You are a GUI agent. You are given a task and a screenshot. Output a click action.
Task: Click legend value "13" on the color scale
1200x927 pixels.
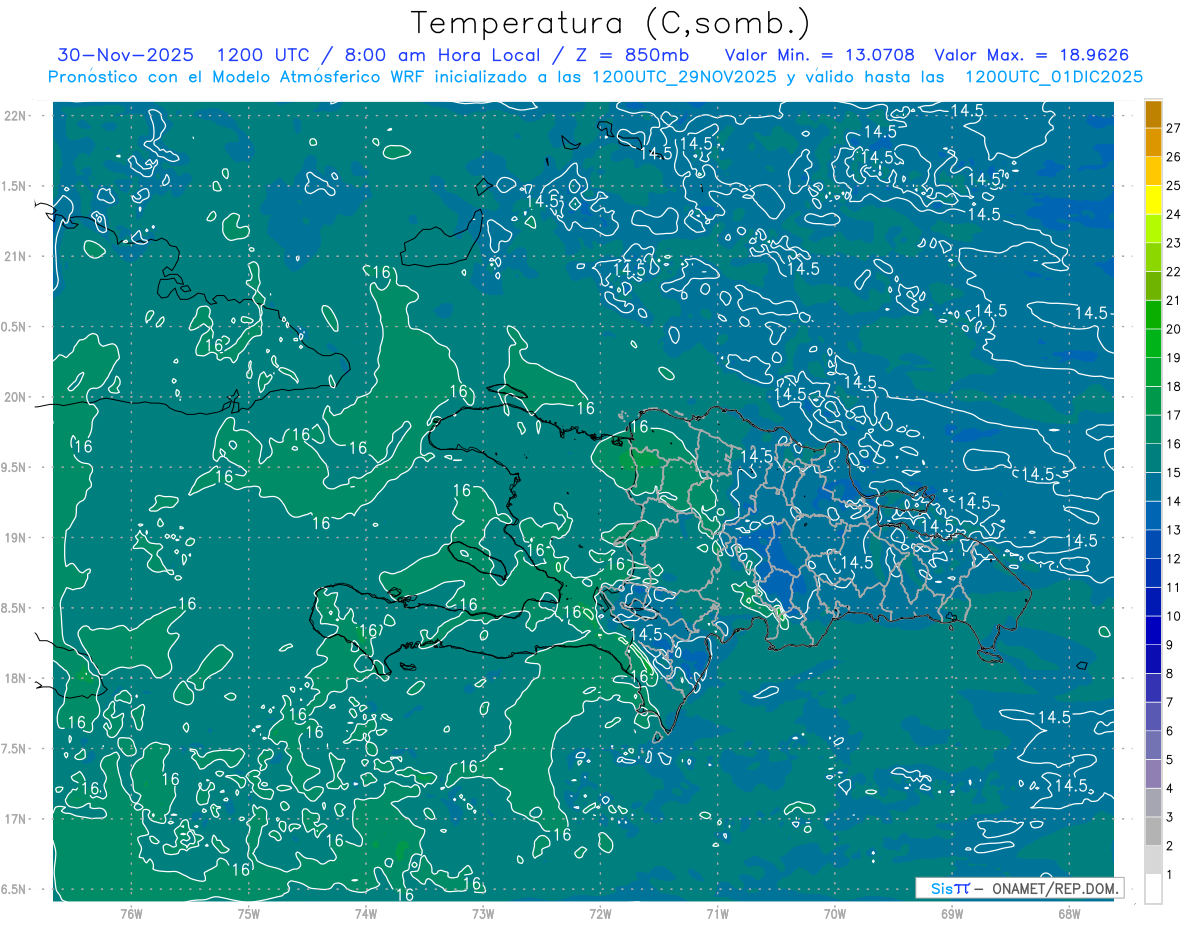(1174, 529)
